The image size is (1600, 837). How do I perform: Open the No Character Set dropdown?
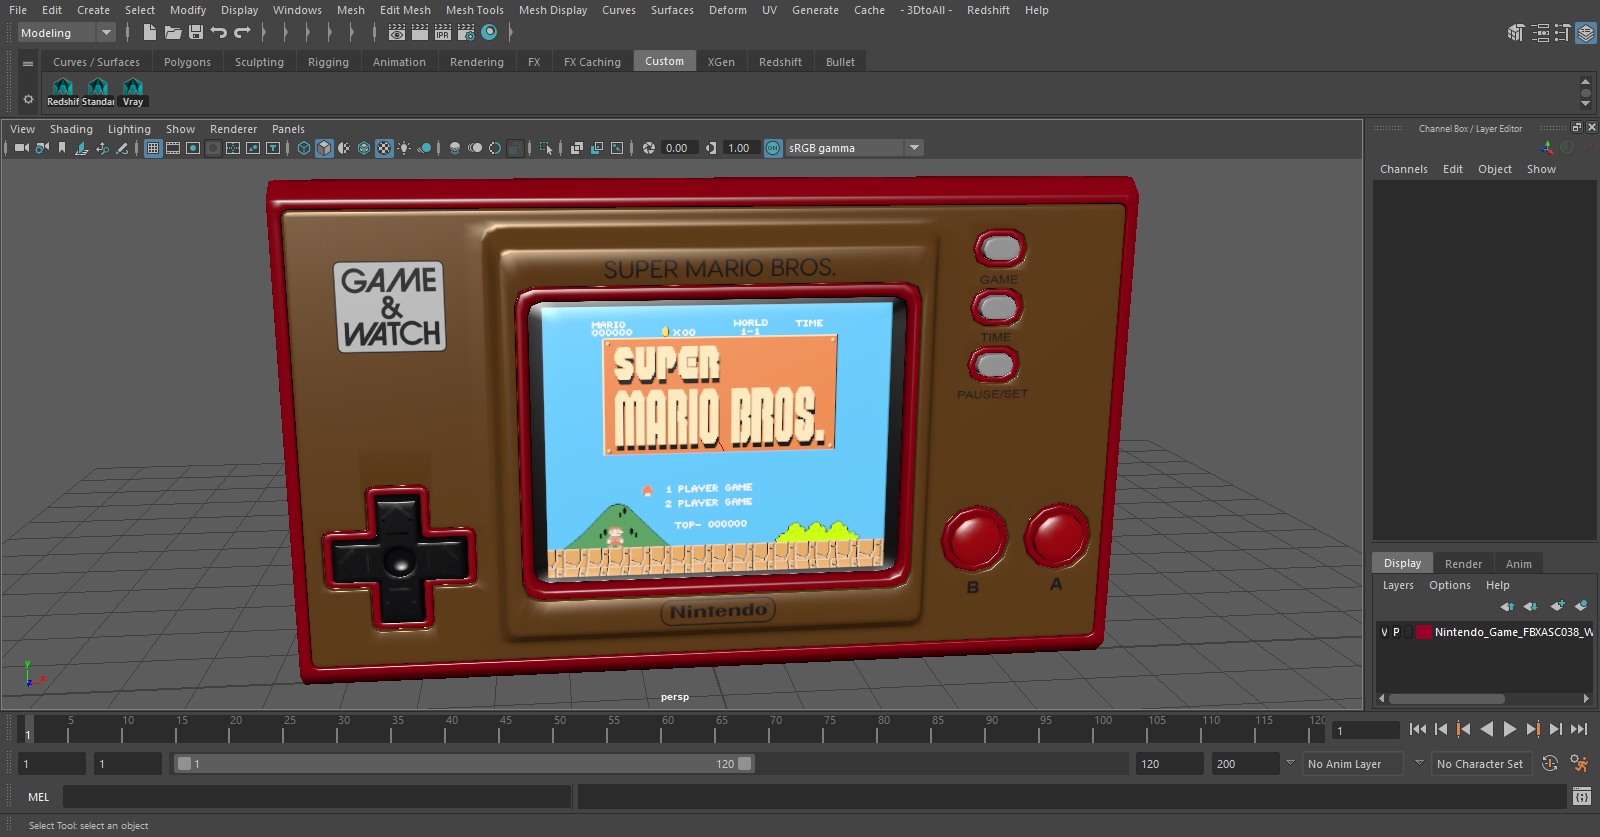(1481, 763)
